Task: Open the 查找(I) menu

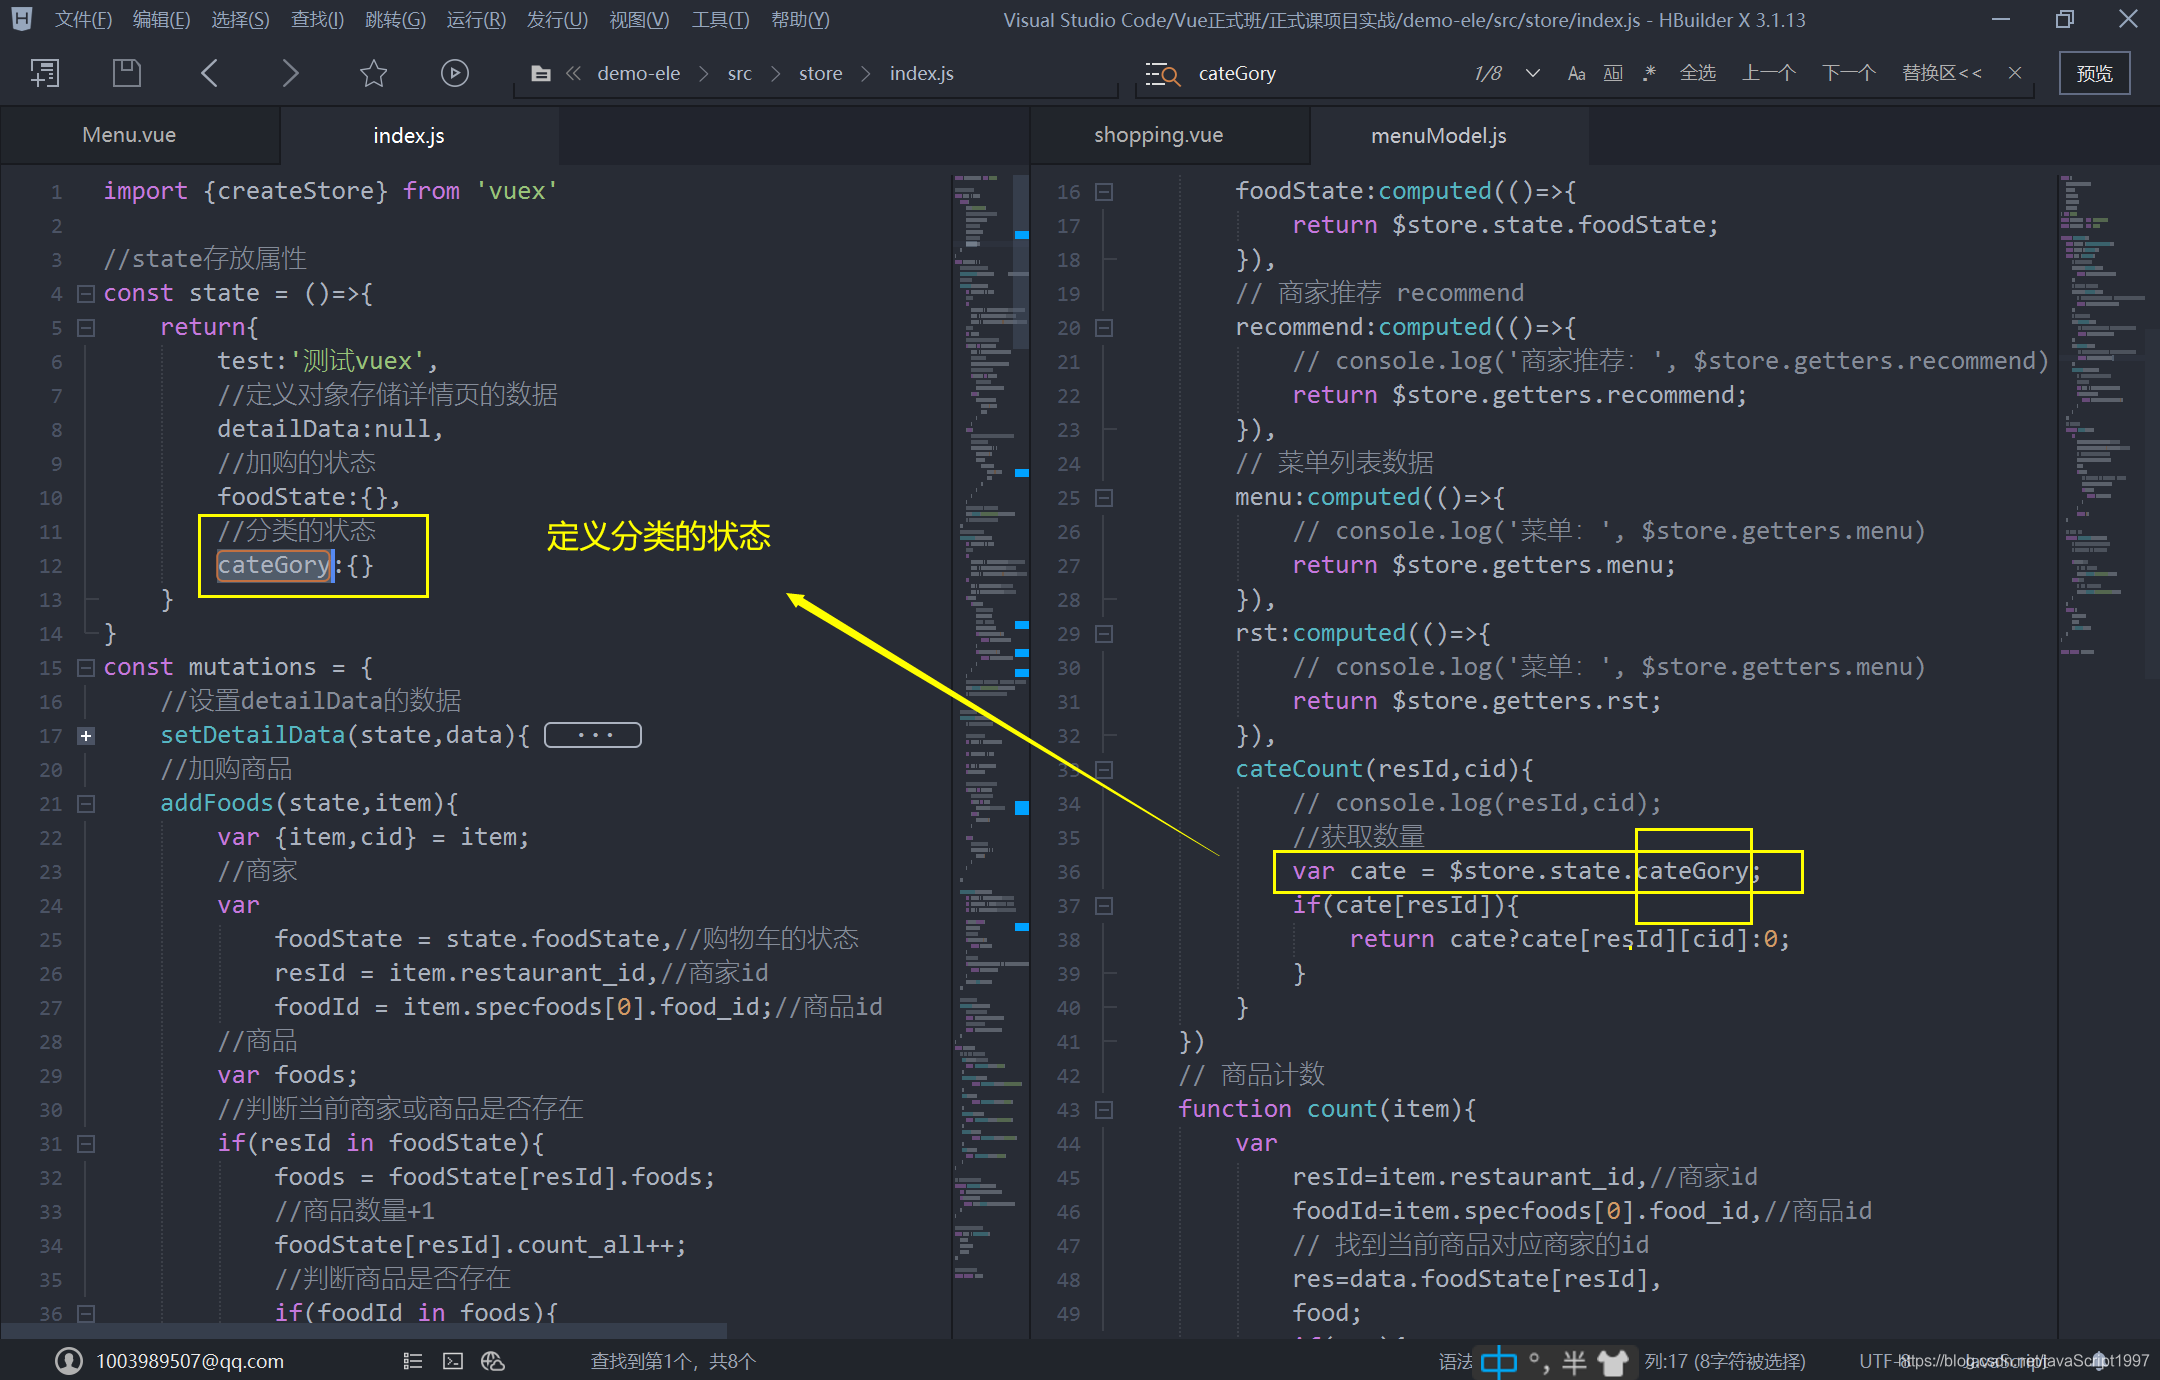Action: click(317, 20)
